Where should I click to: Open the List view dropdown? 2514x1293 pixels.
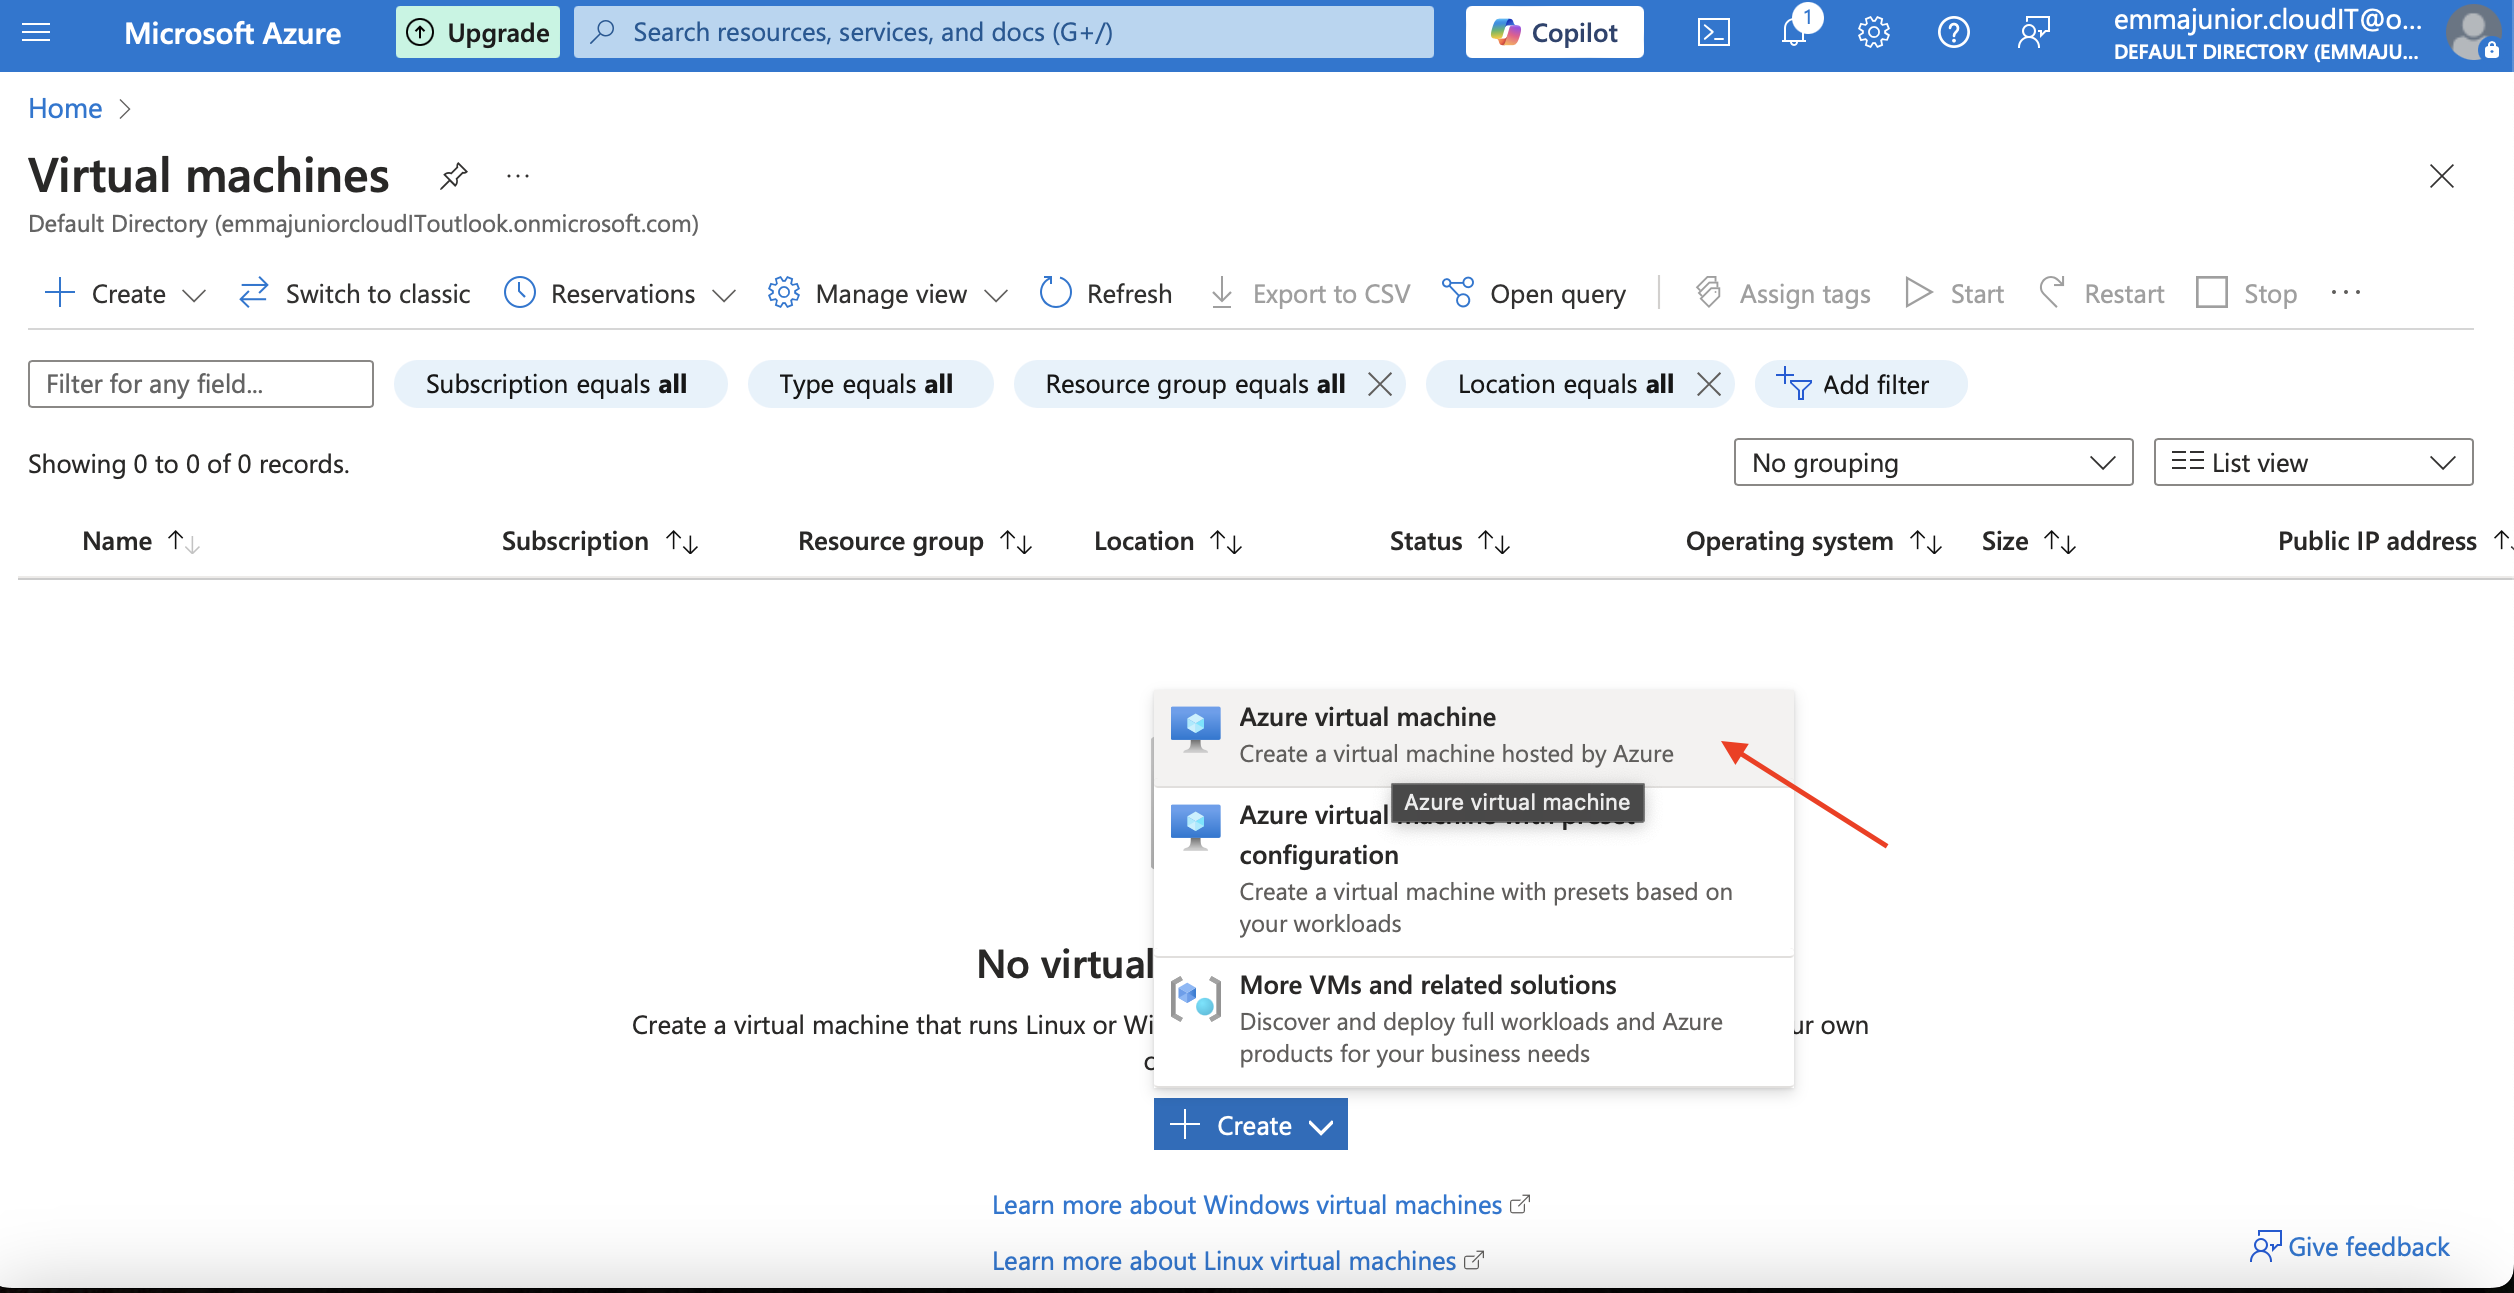[x=2313, y=462]
